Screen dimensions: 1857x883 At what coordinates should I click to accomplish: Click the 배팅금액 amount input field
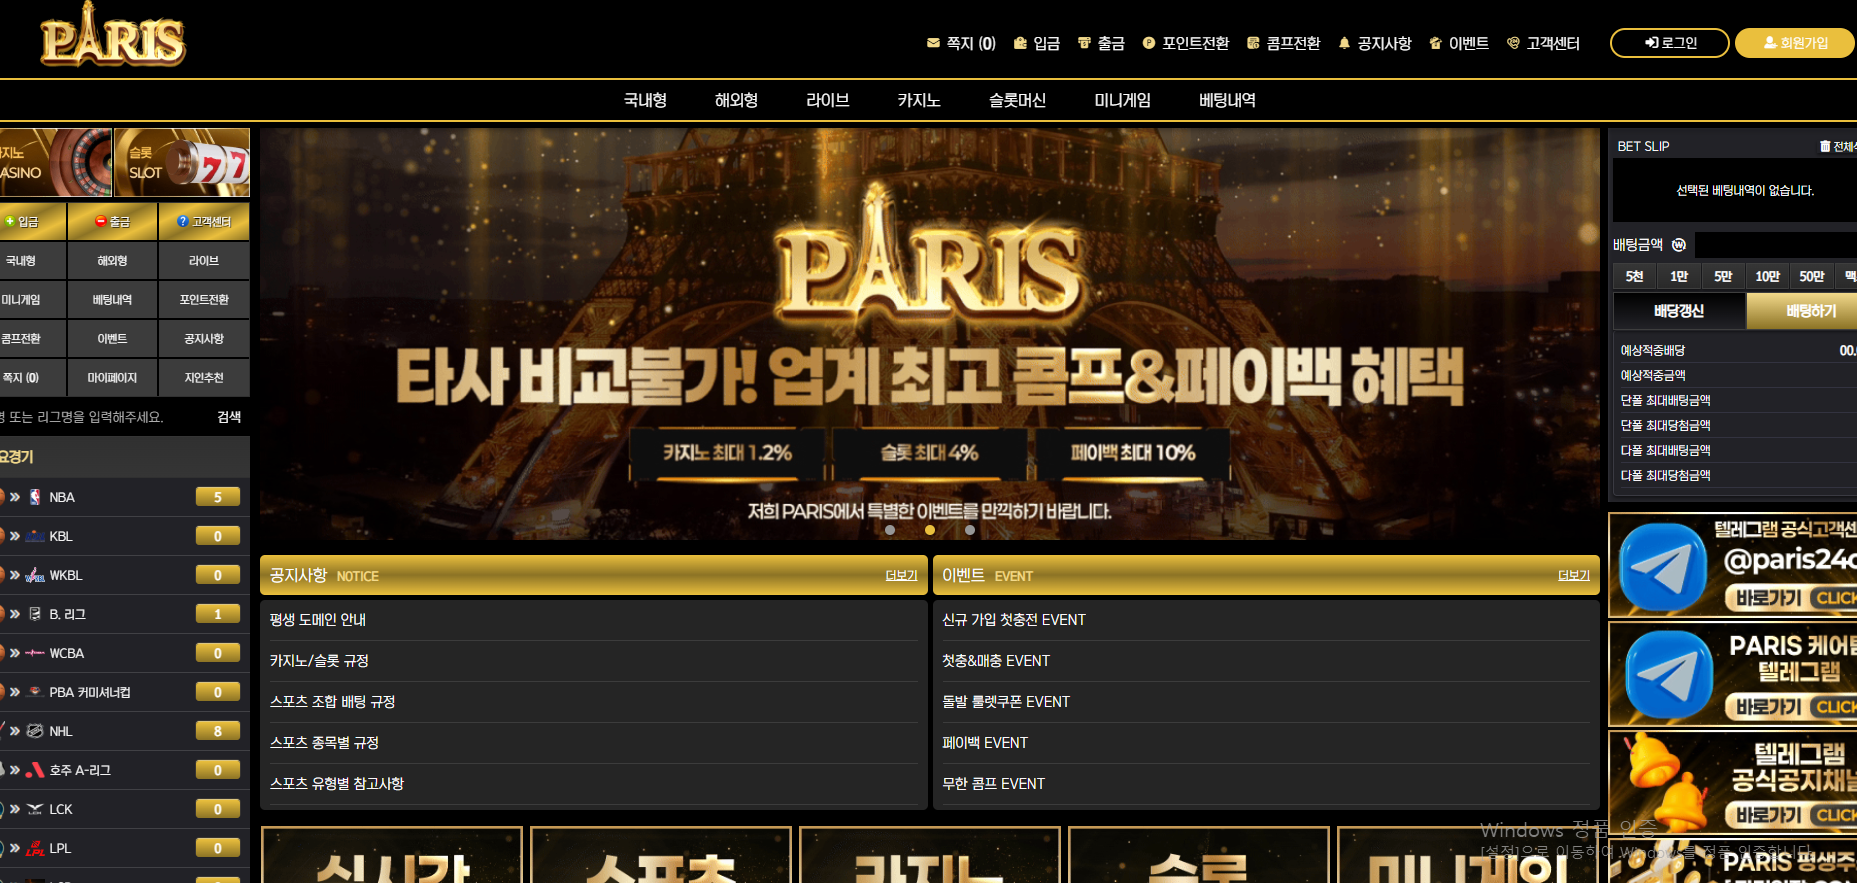(1776, 245)
